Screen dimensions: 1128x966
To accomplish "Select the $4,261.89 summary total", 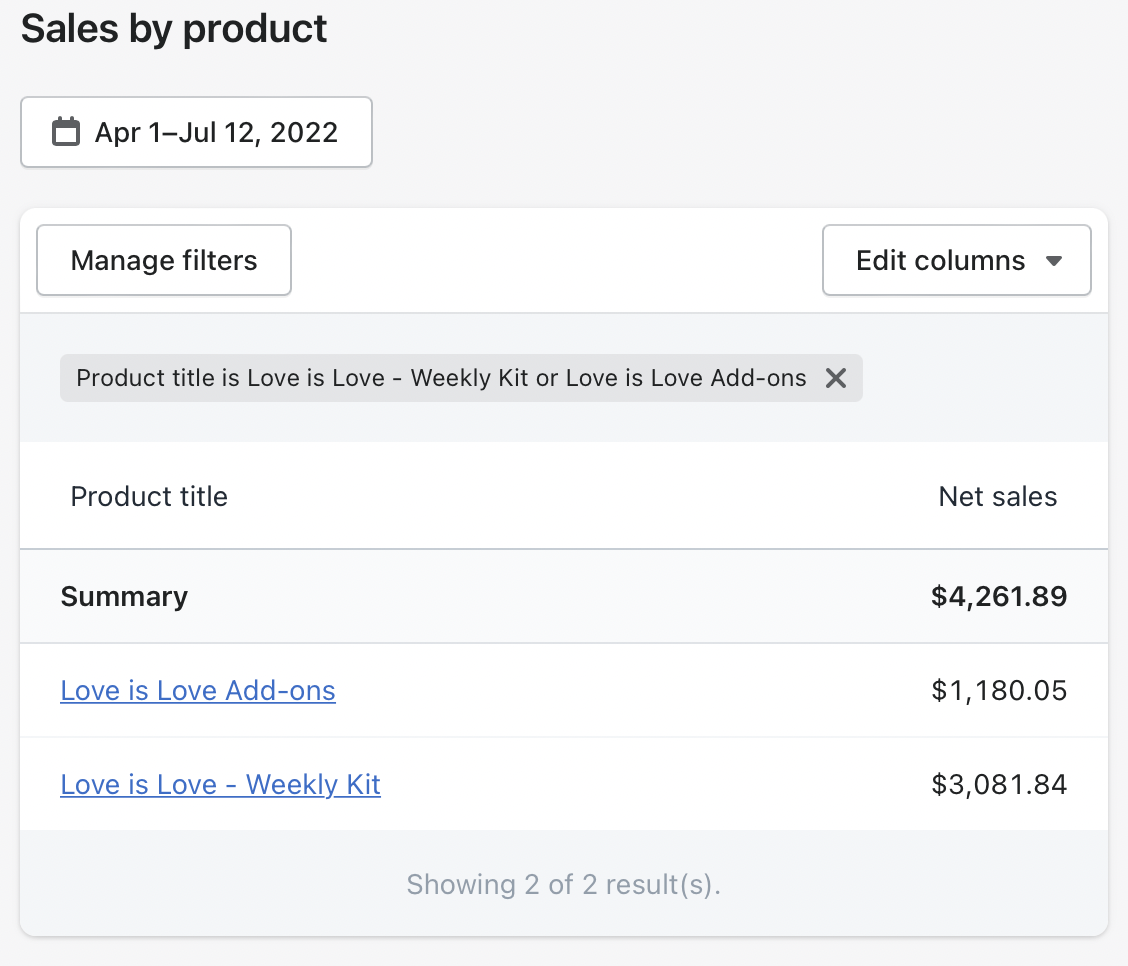I will coord(998,597).
